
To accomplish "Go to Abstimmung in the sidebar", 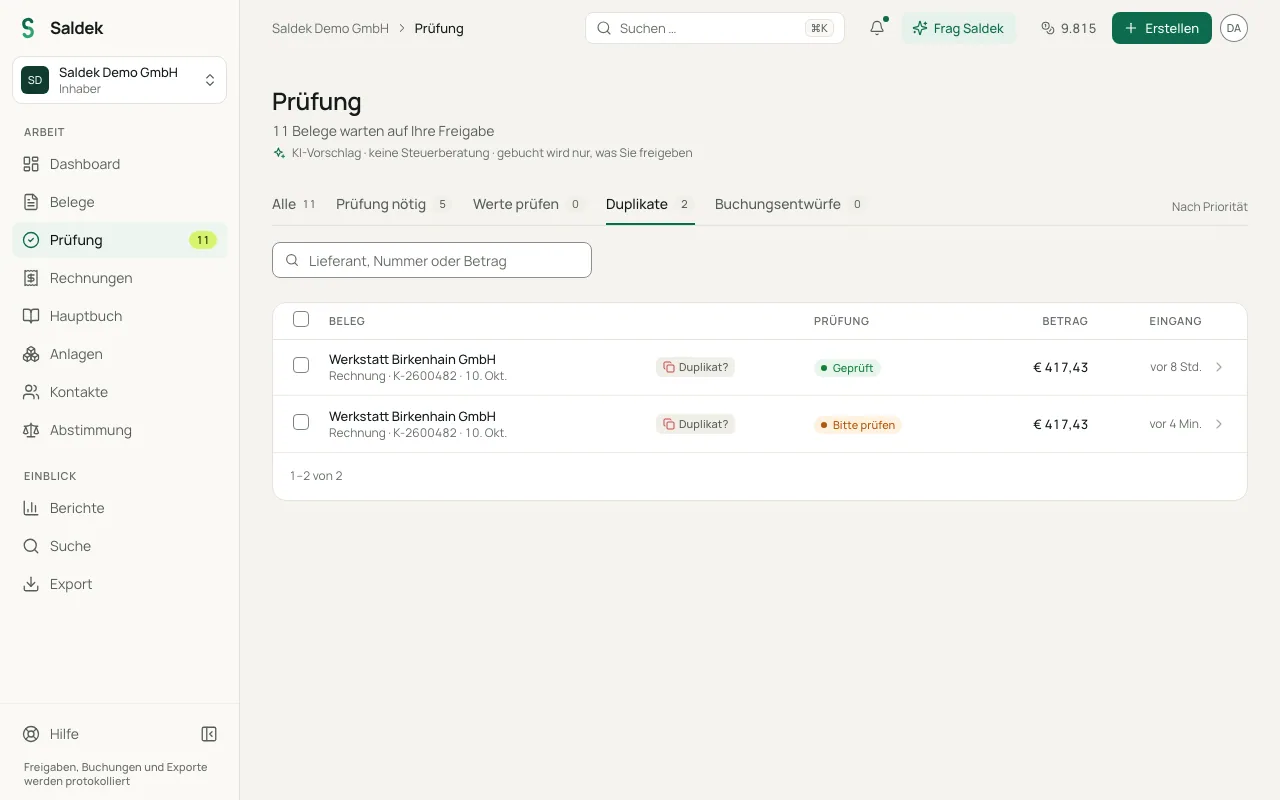I will click(120, 430).
